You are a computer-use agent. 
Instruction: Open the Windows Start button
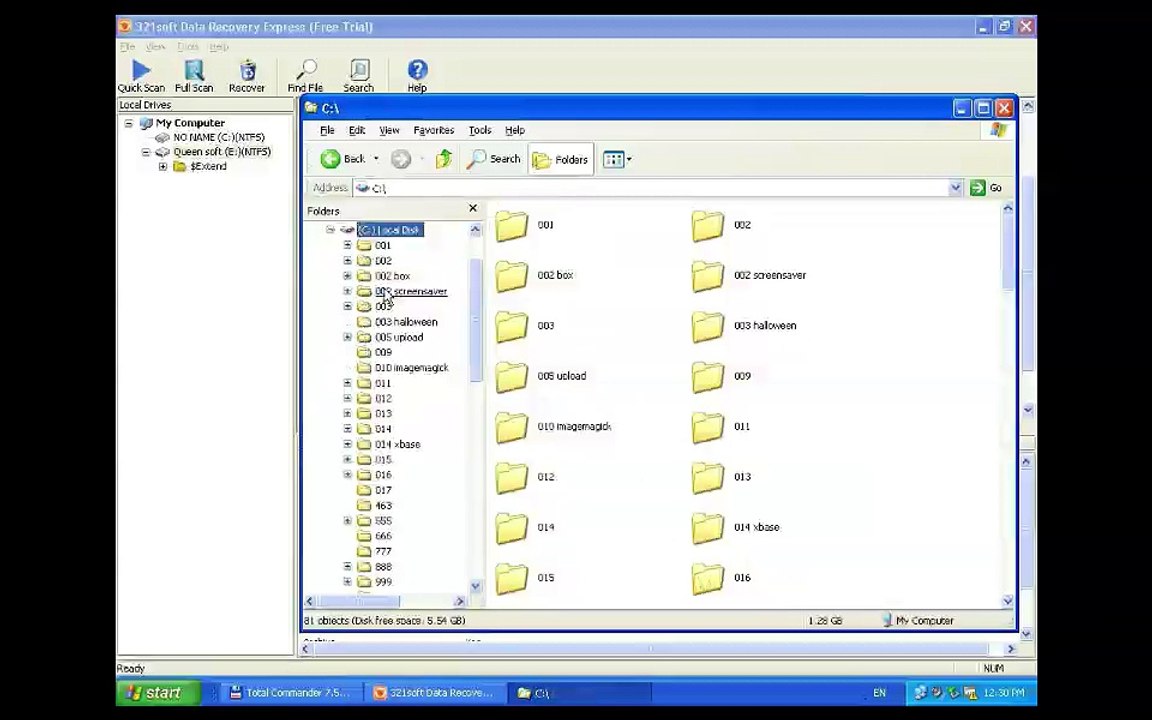point(158,693)
